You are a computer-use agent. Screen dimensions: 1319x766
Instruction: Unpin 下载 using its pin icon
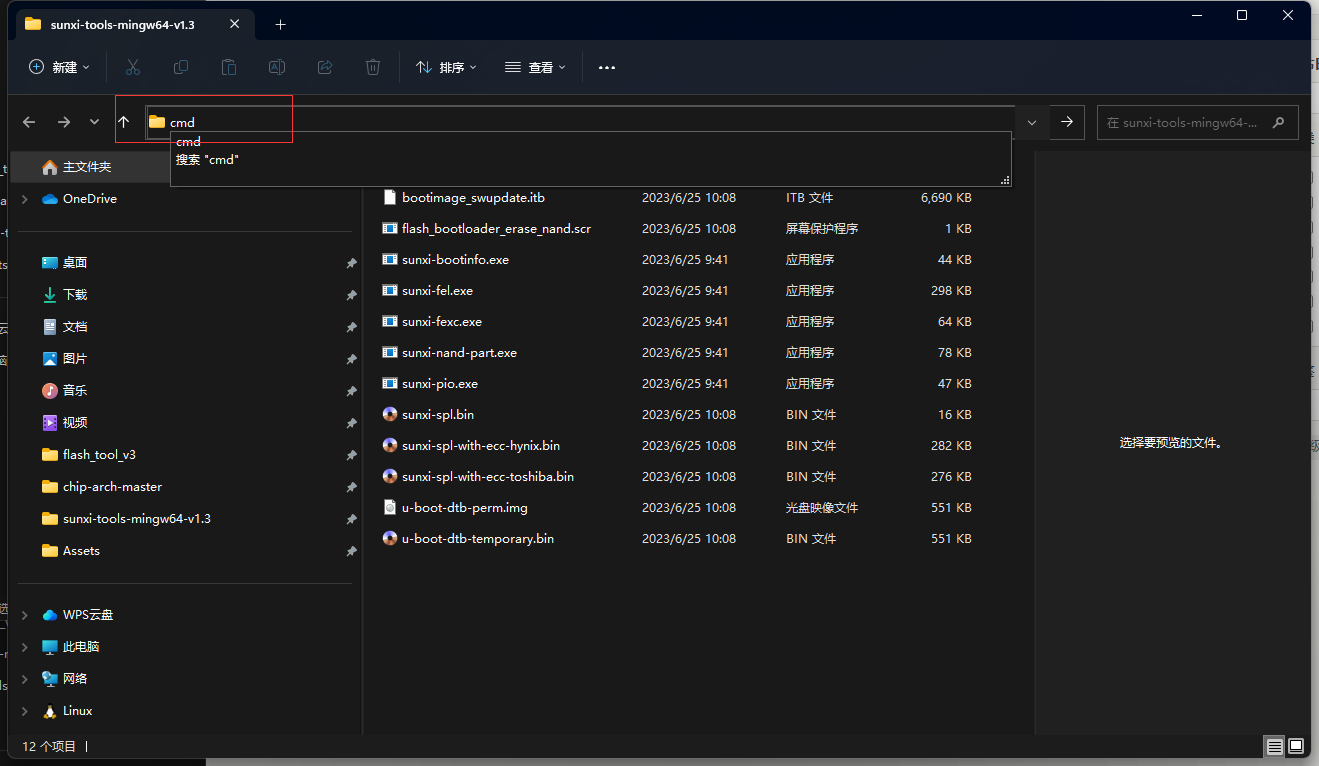coord(351,295)
